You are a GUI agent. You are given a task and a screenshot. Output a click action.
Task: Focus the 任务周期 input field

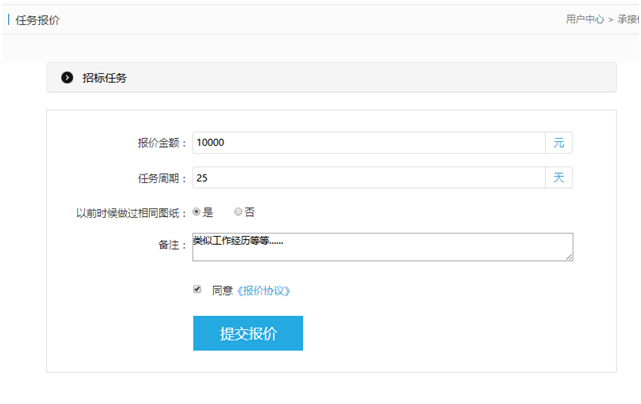pyautogui.click(x=369, y=177)
